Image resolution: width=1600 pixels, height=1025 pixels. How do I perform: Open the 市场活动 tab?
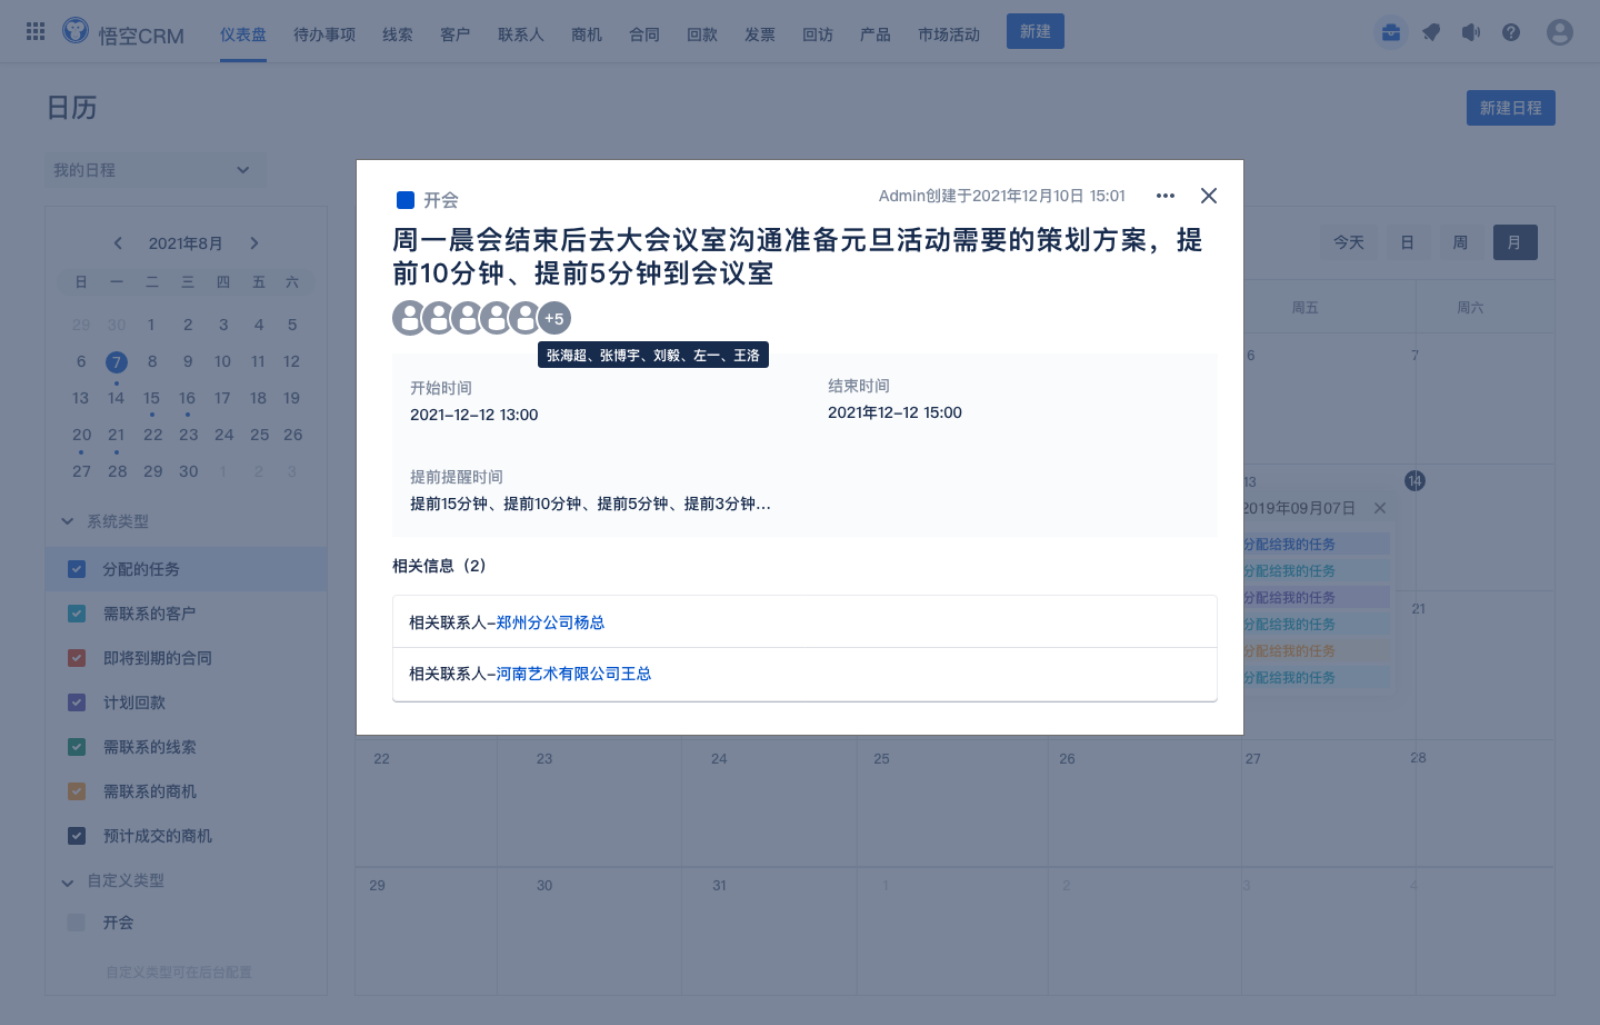[x=949, y=35]
